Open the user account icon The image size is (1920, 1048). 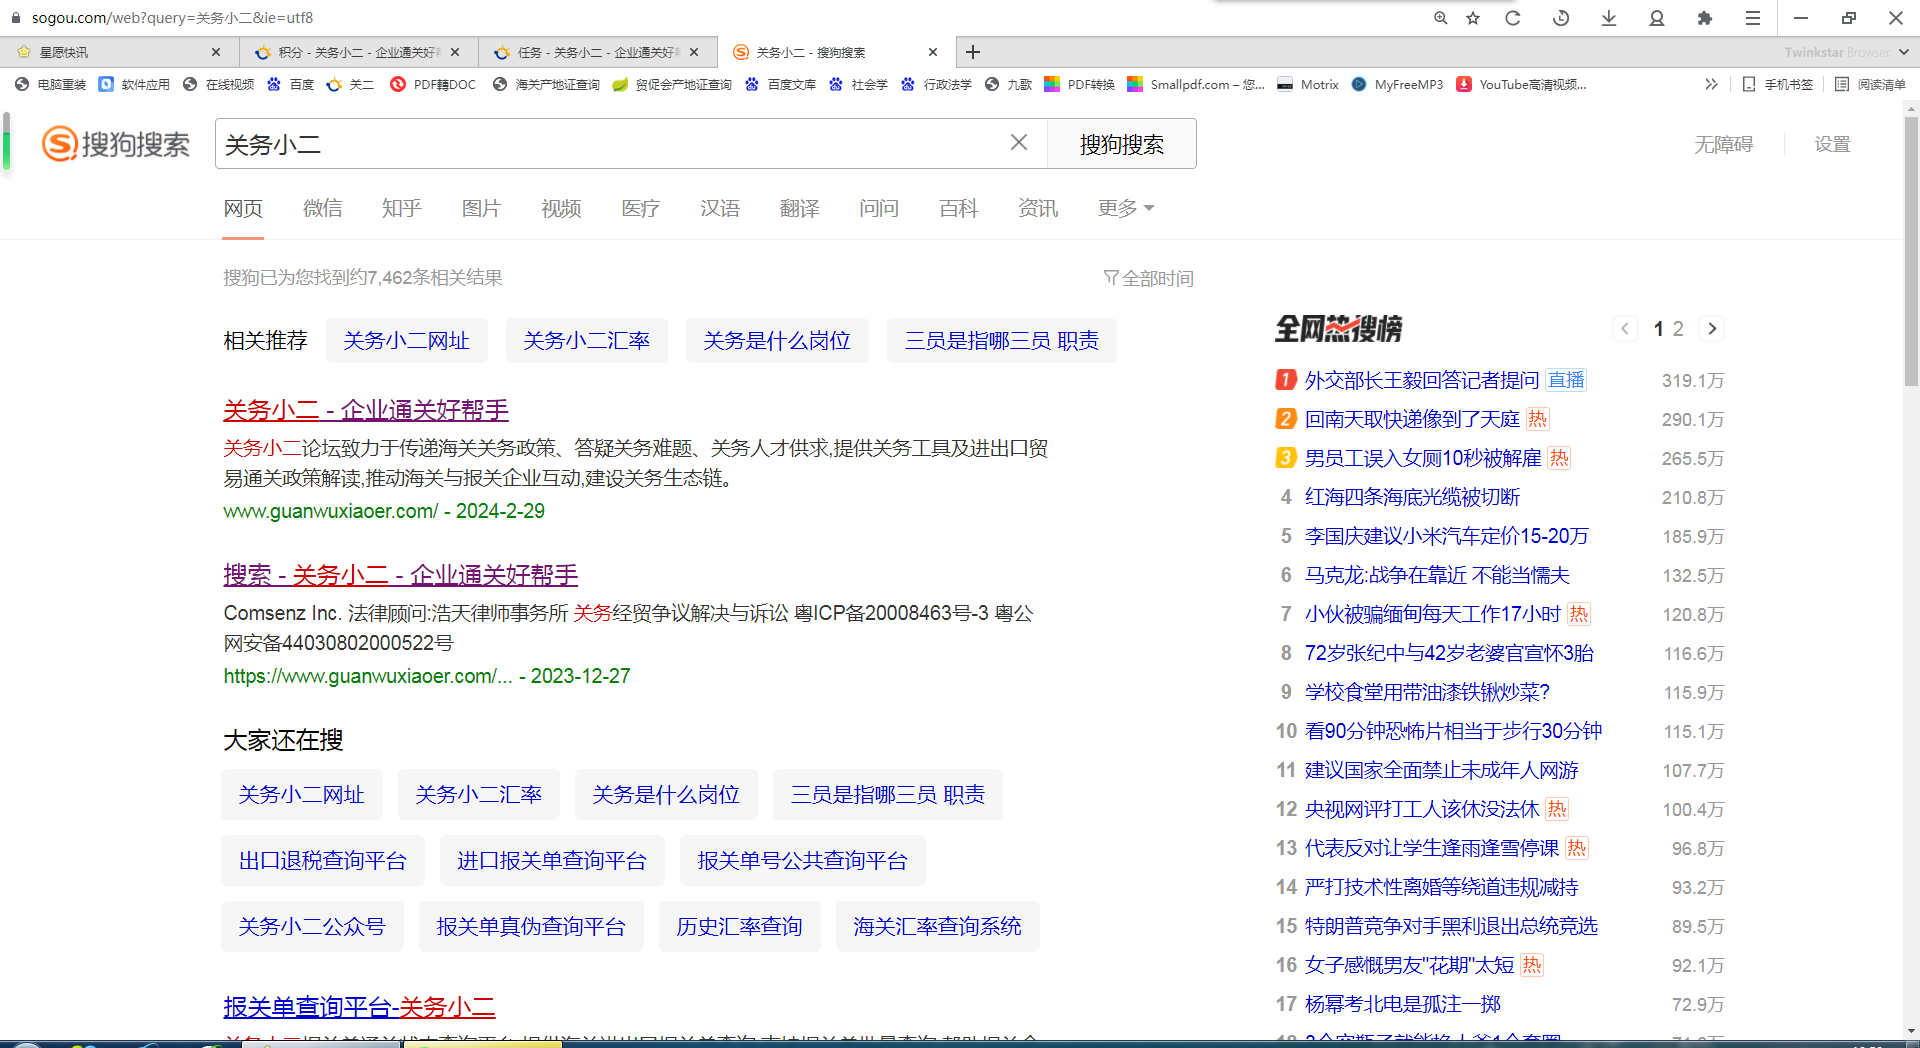point(1657,18)
